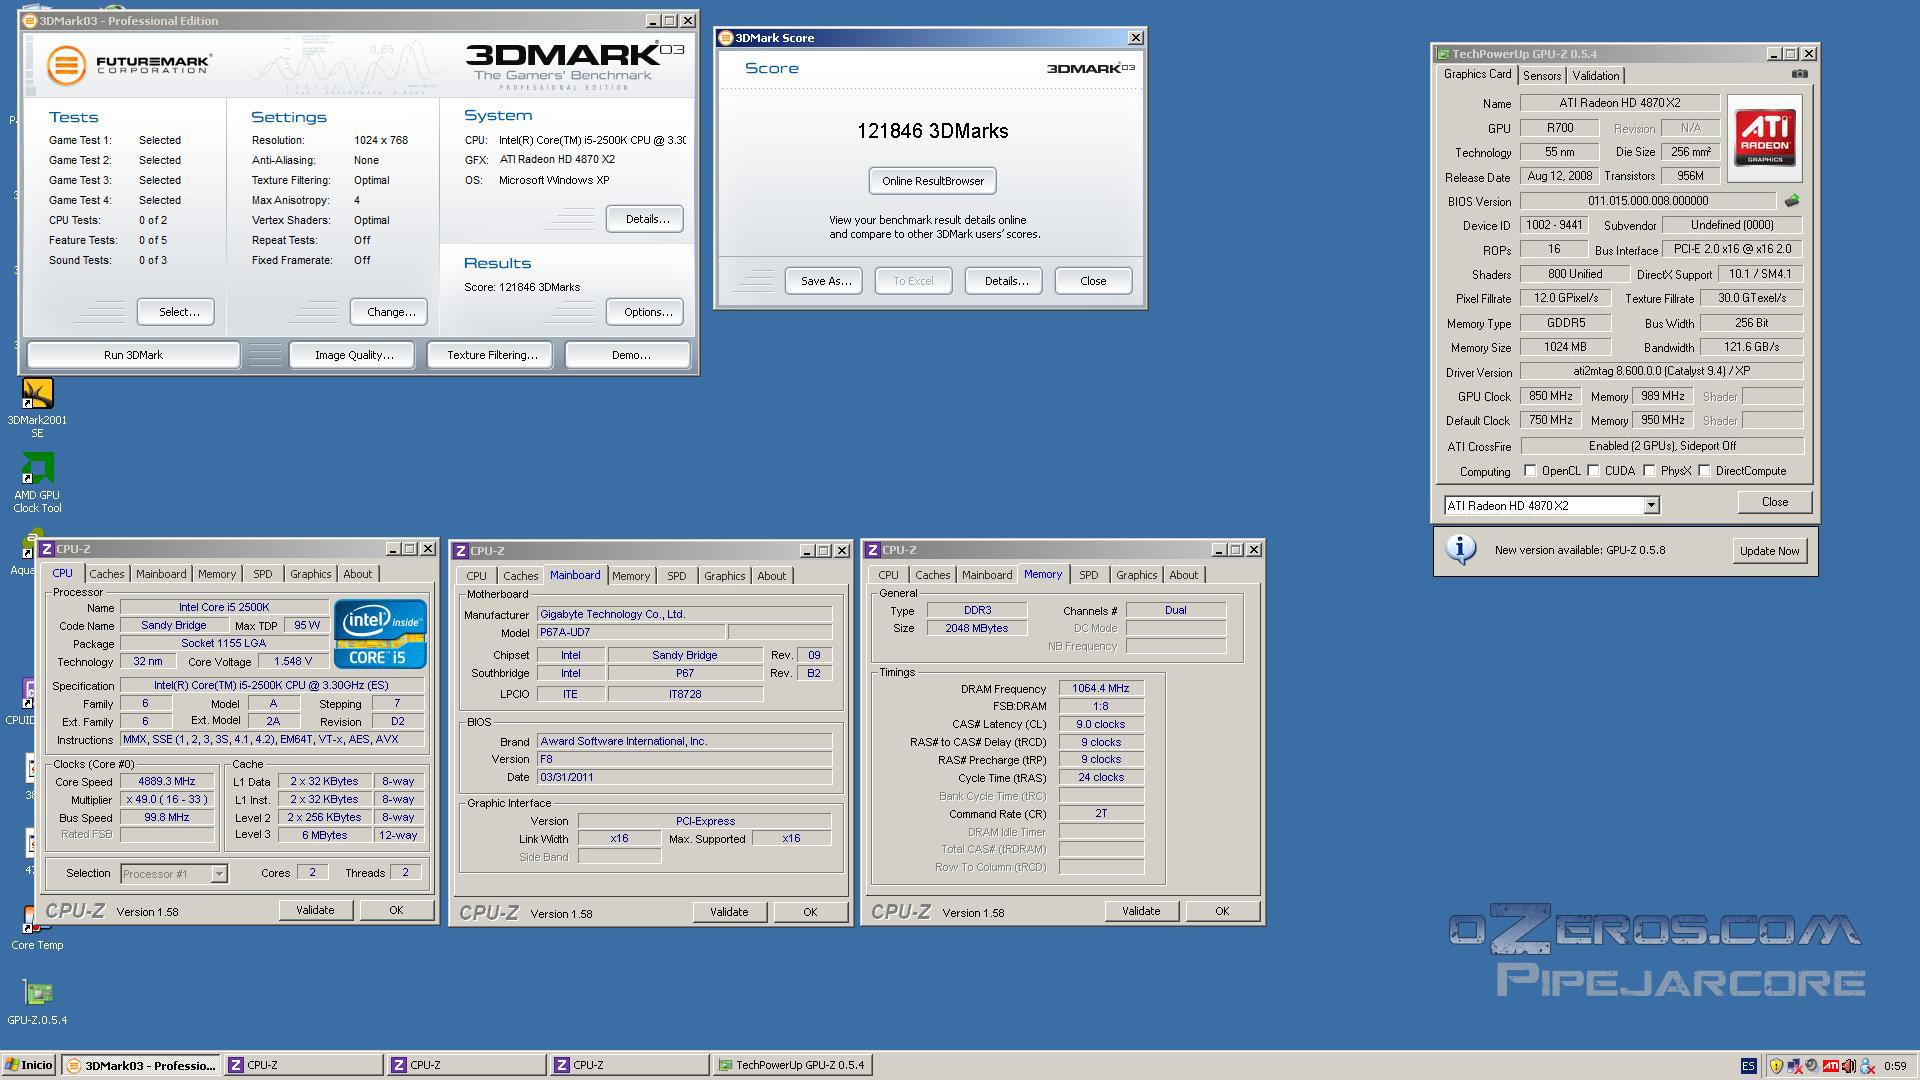
Task: Open the ATI tray icon
Action: click(x=1830, y=1066)
